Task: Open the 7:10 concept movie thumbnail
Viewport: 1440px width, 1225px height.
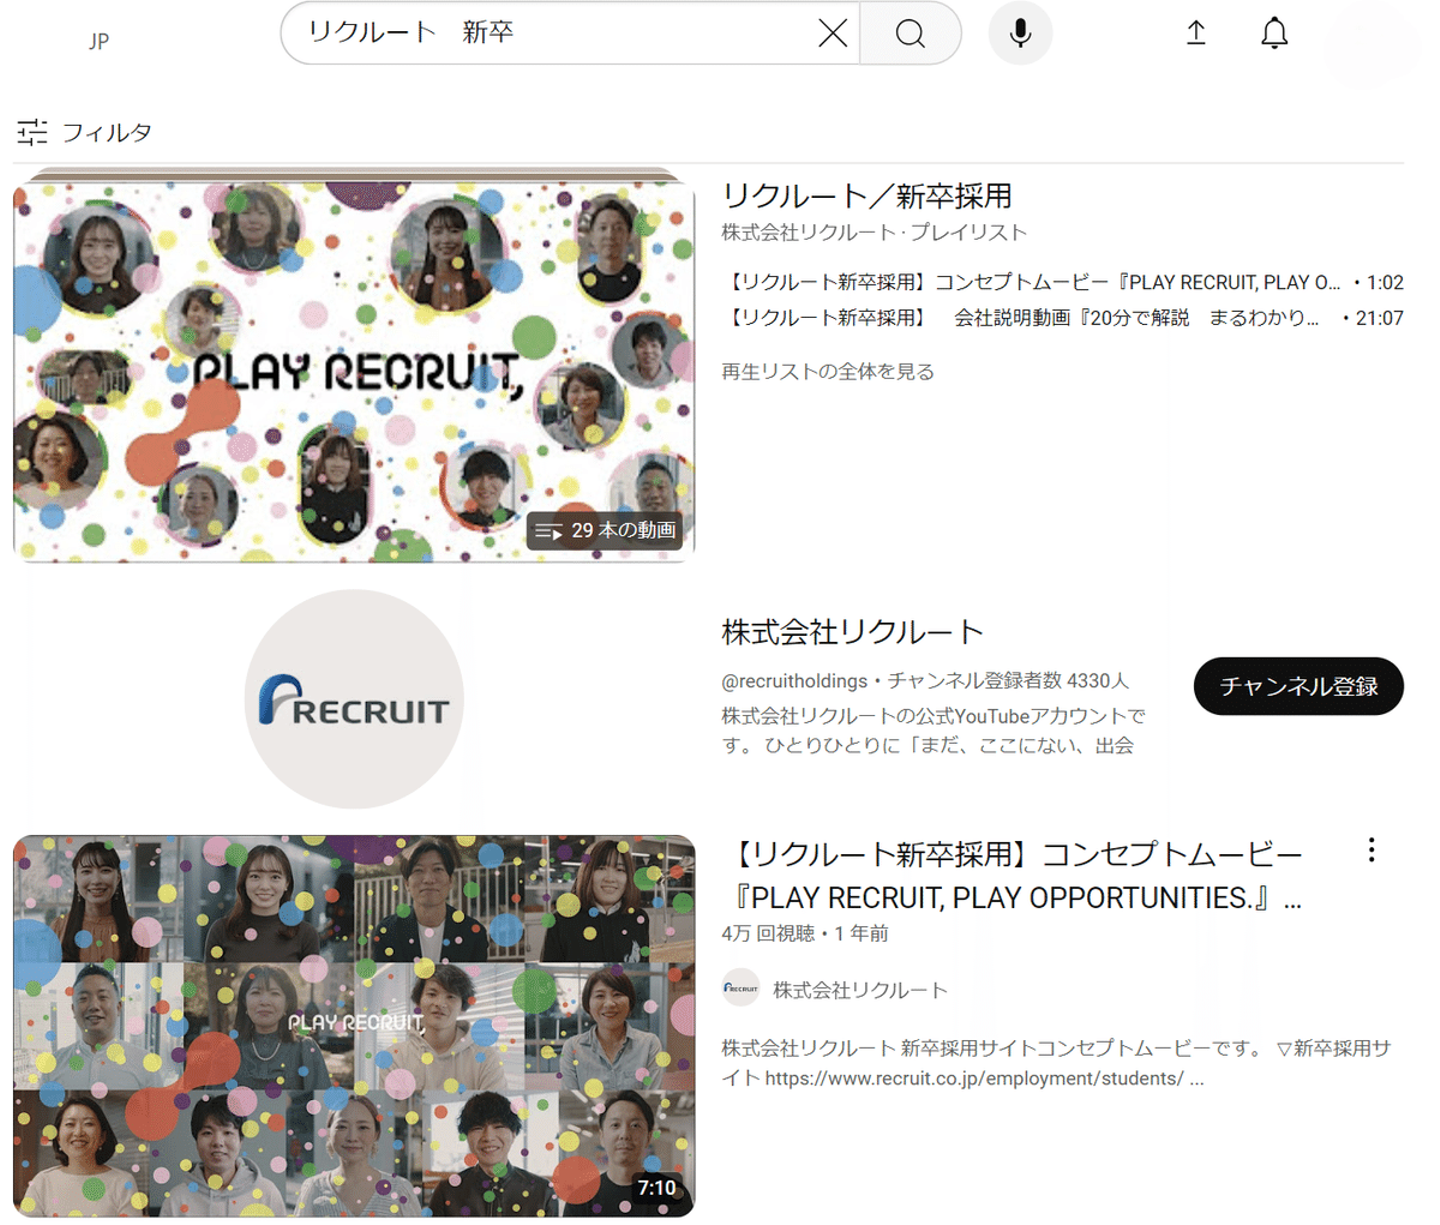Action: pyautogui.click(x=354, y=1026)
